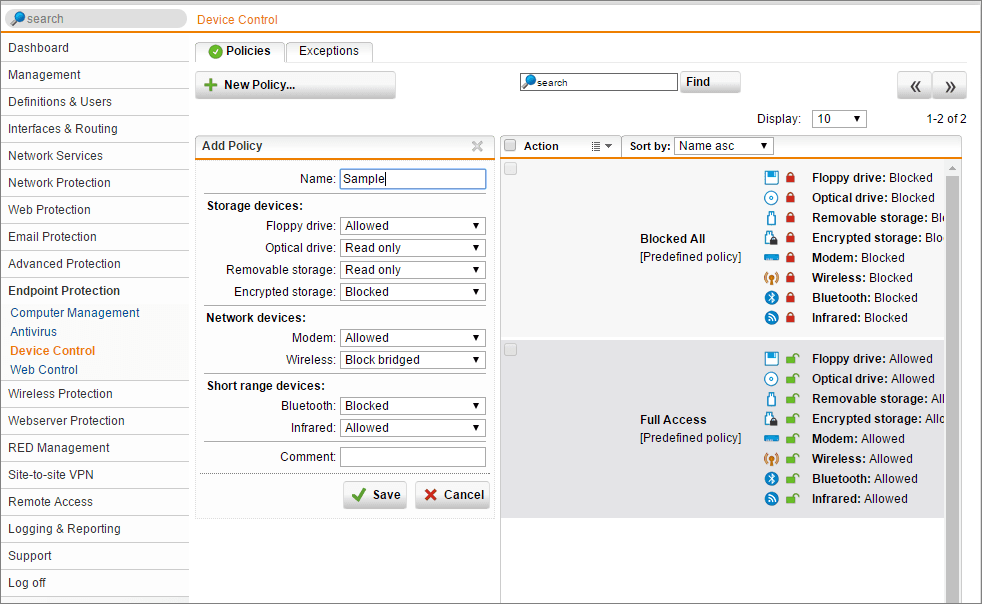Click the sidebar search field
This screenshot has height=604, width=982.
[x=96, y=18]
